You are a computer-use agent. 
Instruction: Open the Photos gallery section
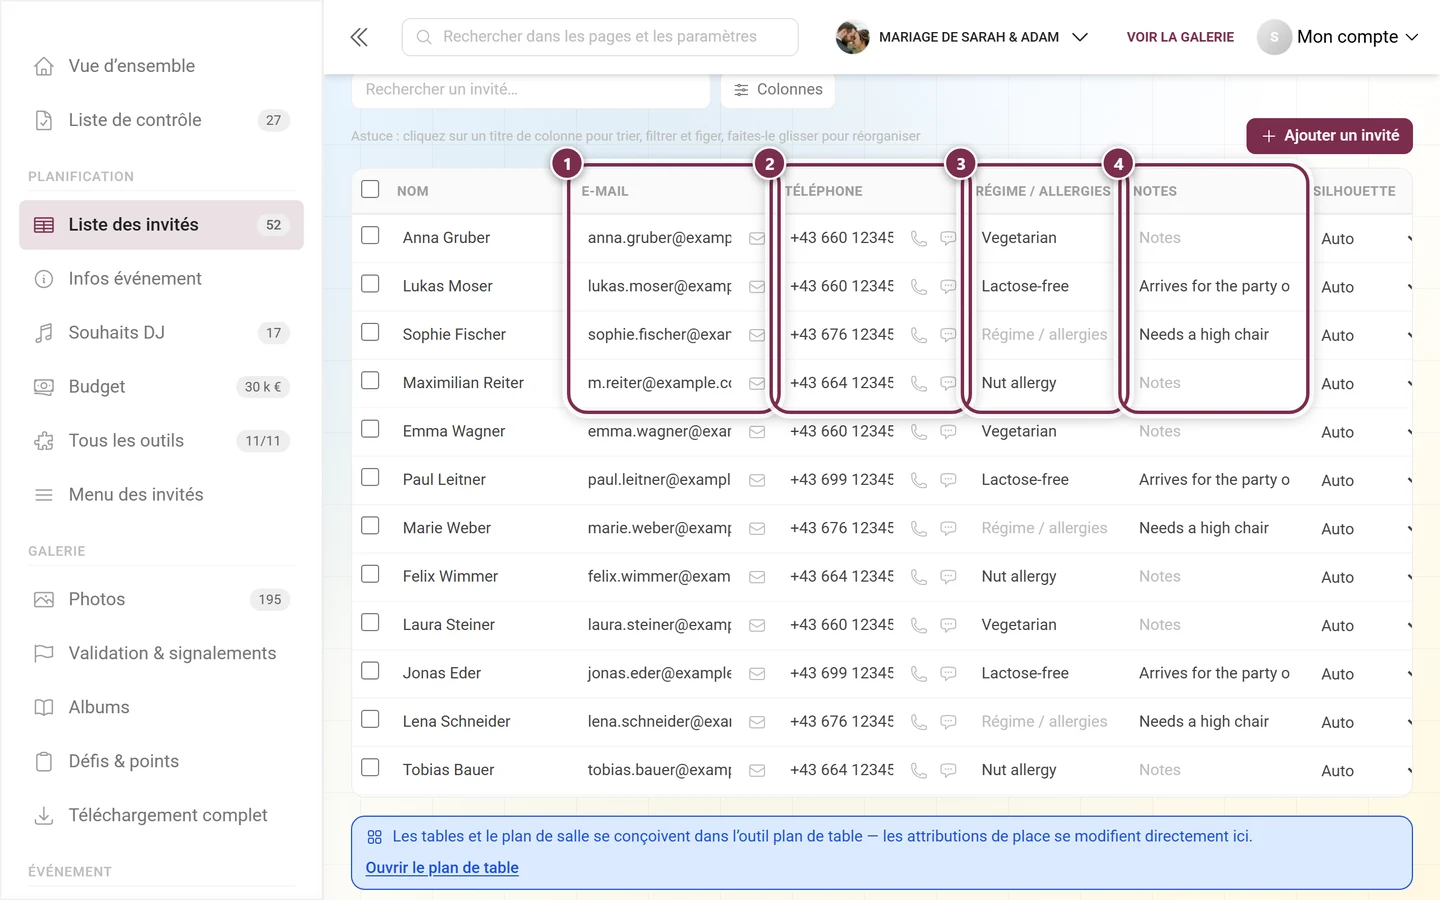(161, 600)
